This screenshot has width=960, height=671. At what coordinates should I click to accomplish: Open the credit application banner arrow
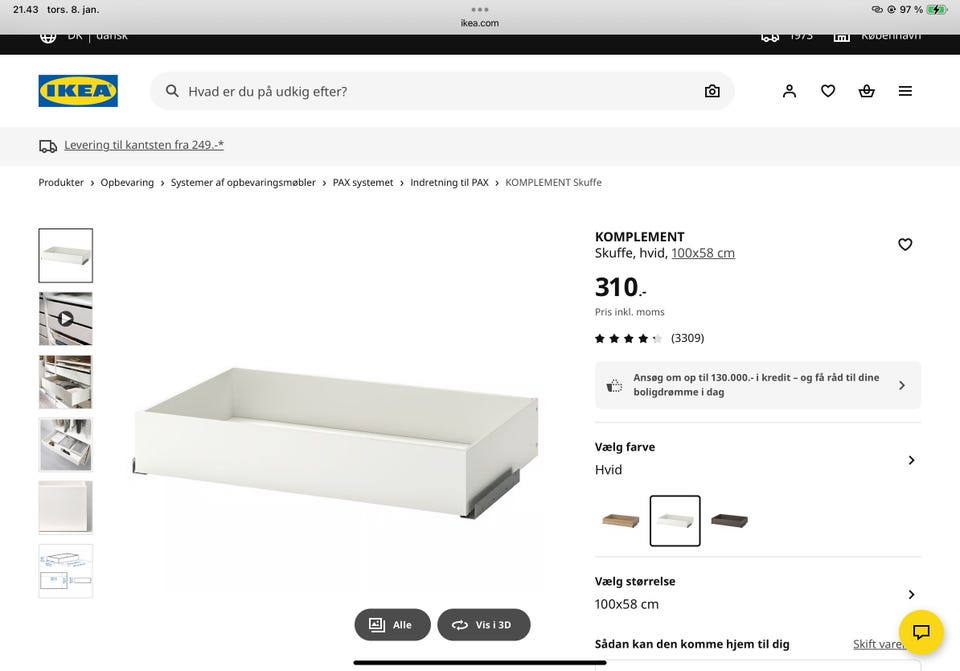click(901, 385)
